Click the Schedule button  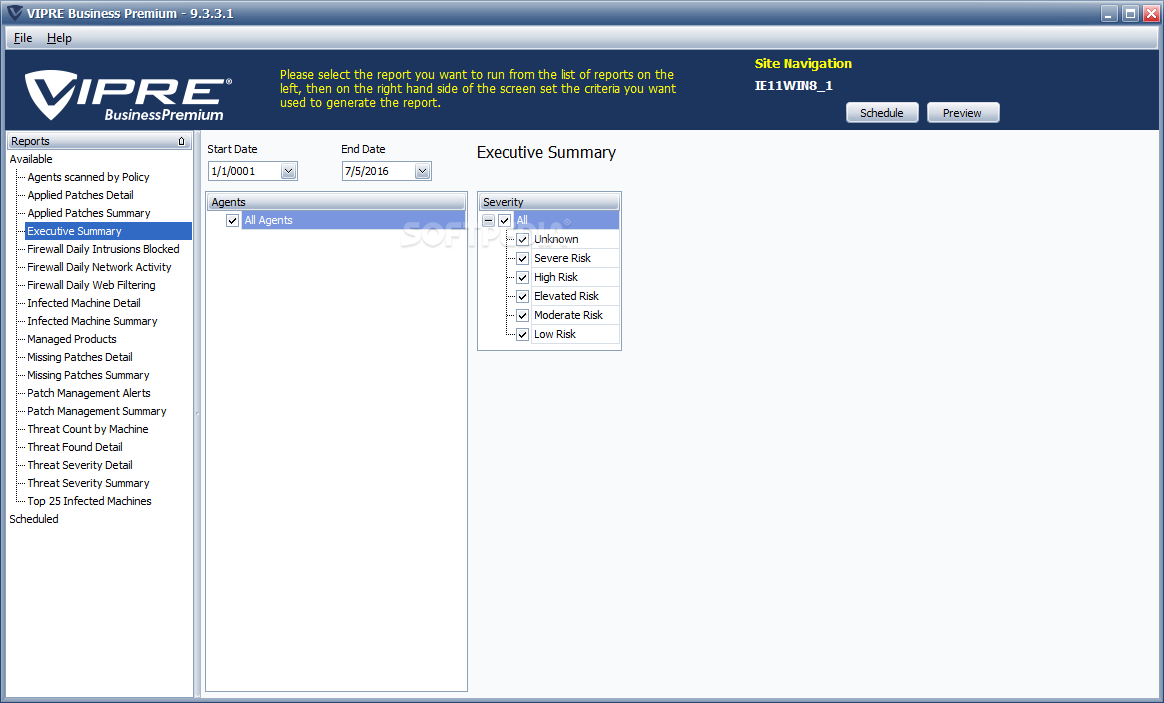[x=882, y=113]
